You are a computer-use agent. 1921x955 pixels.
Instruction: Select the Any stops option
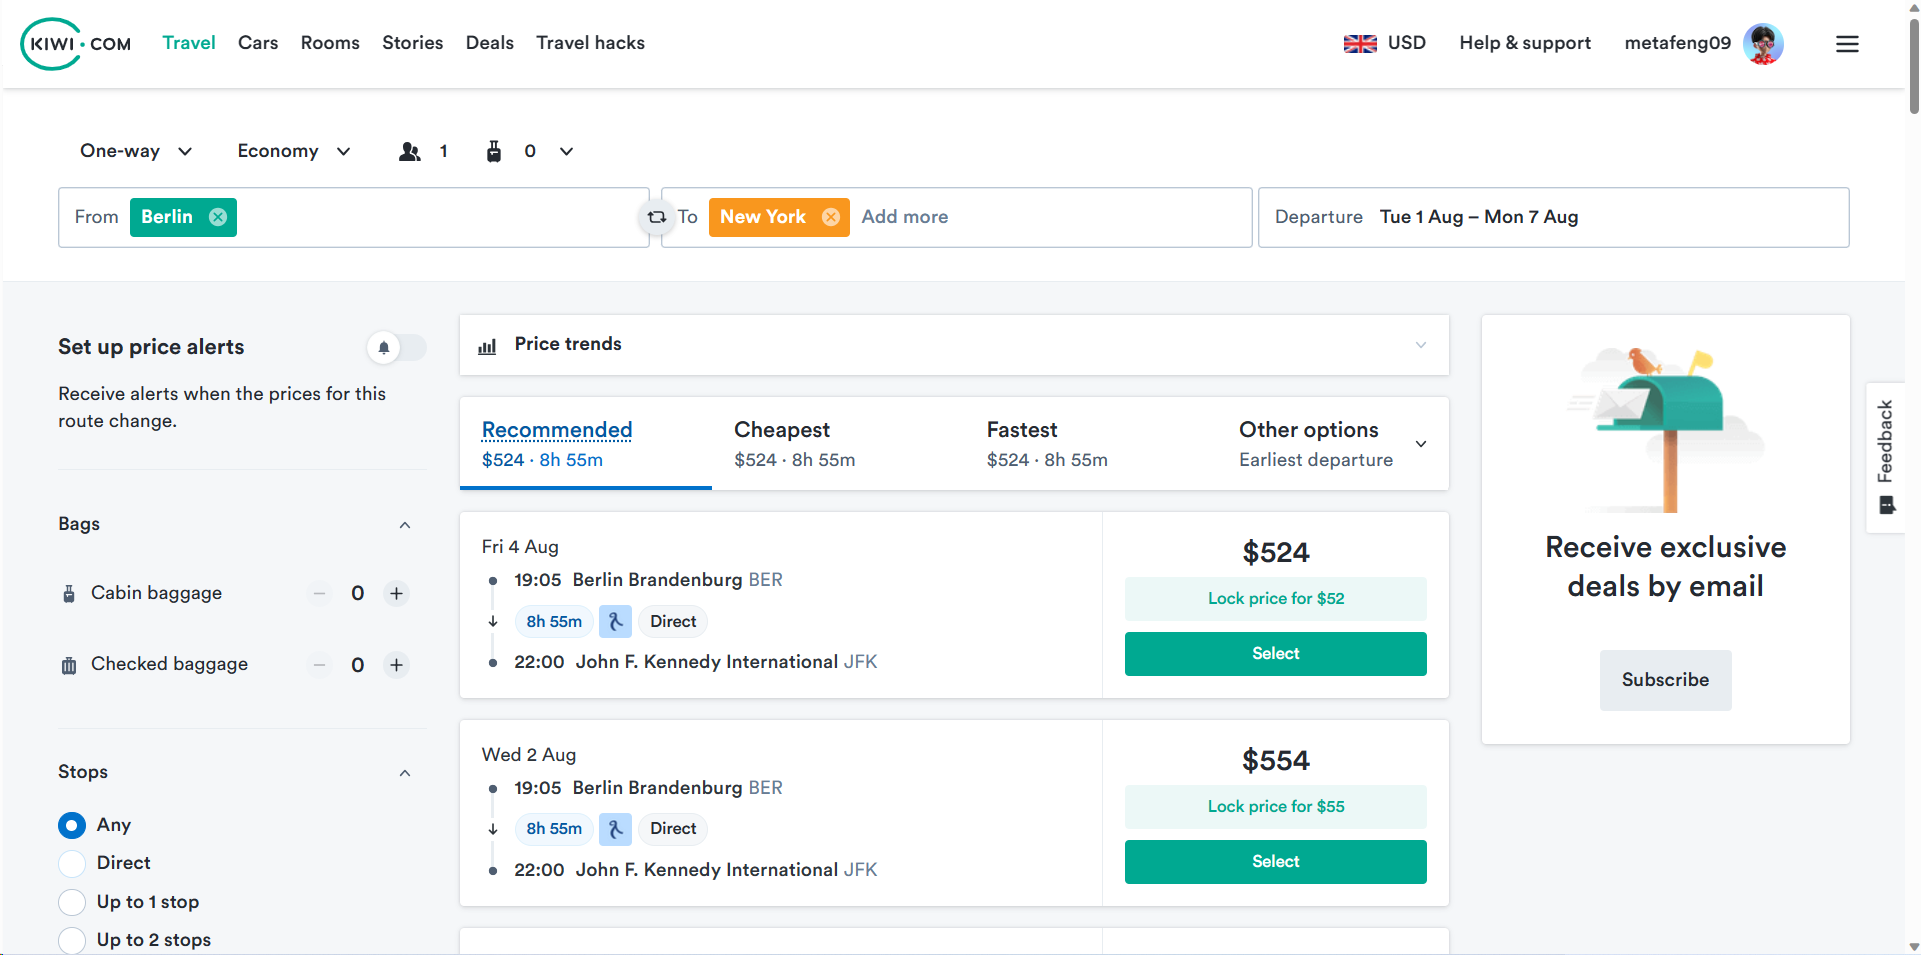click(72, 825)
